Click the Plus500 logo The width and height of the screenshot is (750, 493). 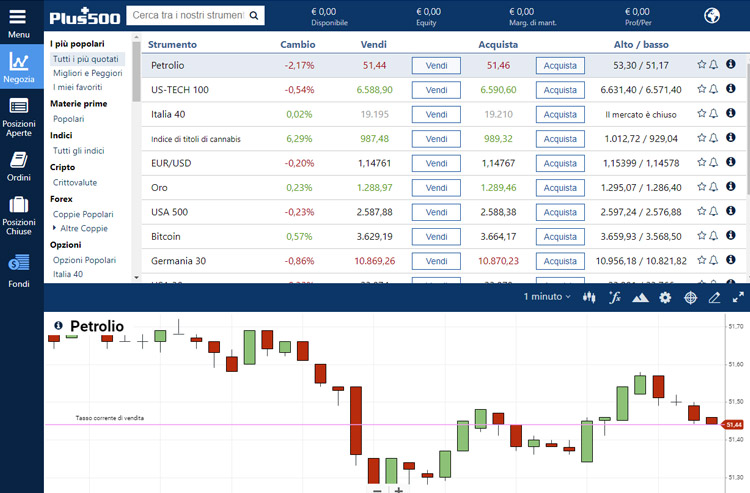[x=85, y=16]
